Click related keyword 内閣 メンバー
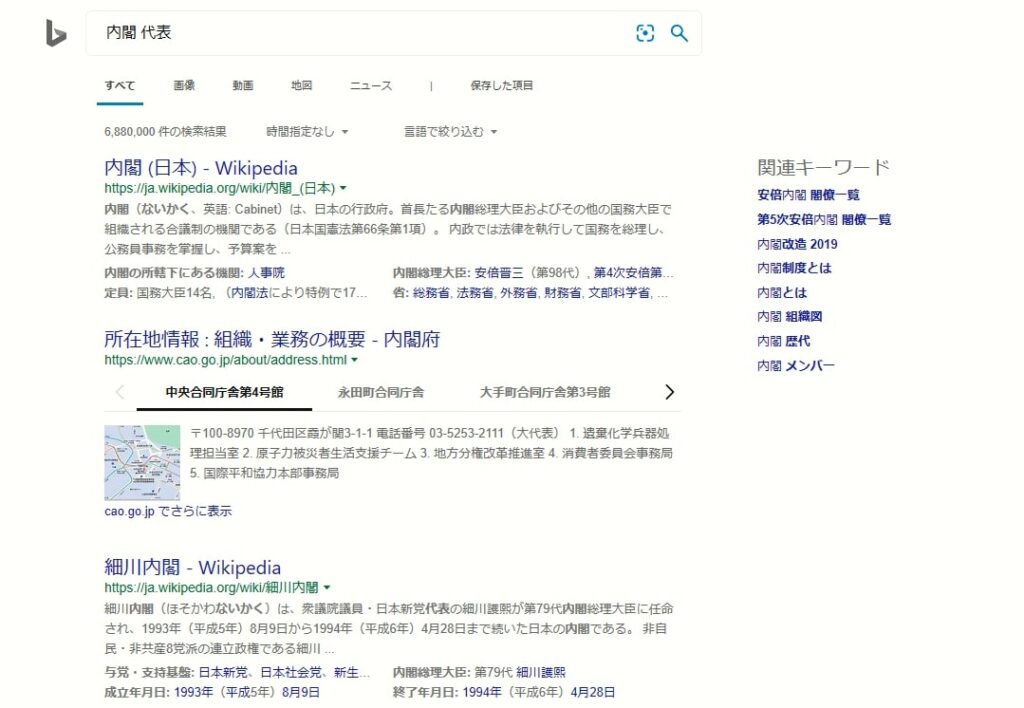The height and width of the screenshot is (708, 1024). click(x=795, y=365)
